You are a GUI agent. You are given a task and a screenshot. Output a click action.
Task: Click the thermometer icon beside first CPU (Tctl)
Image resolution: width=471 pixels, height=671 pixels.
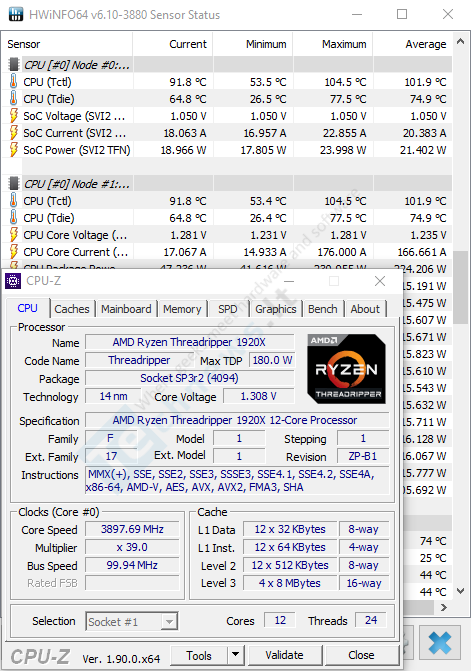pyautogui.click(x=13, y=81)
